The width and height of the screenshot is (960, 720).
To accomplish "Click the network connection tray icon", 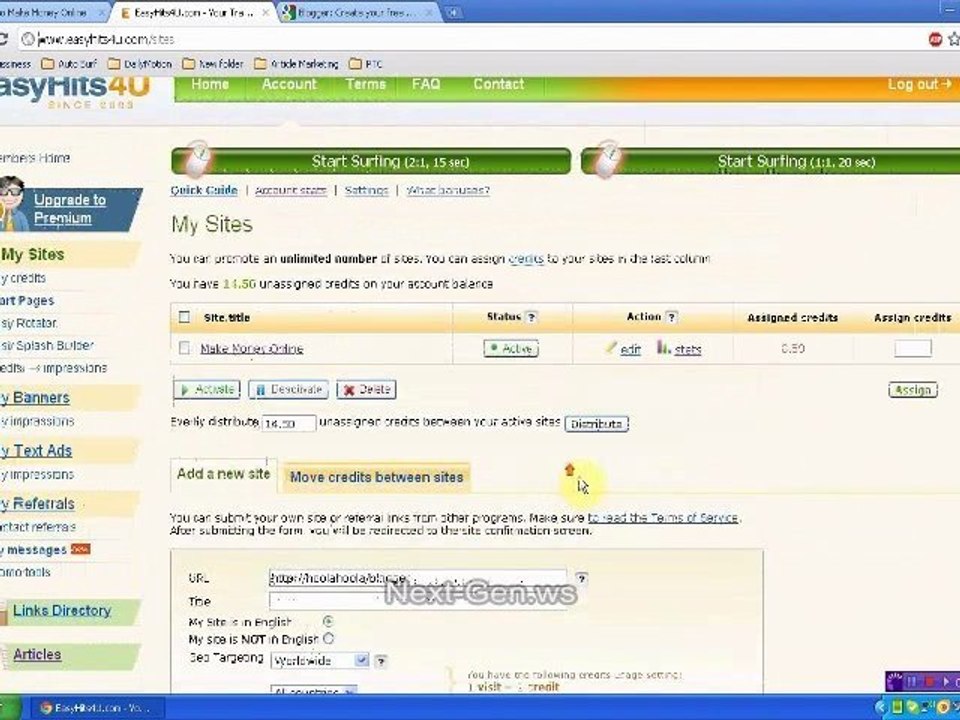I will 928,708.
